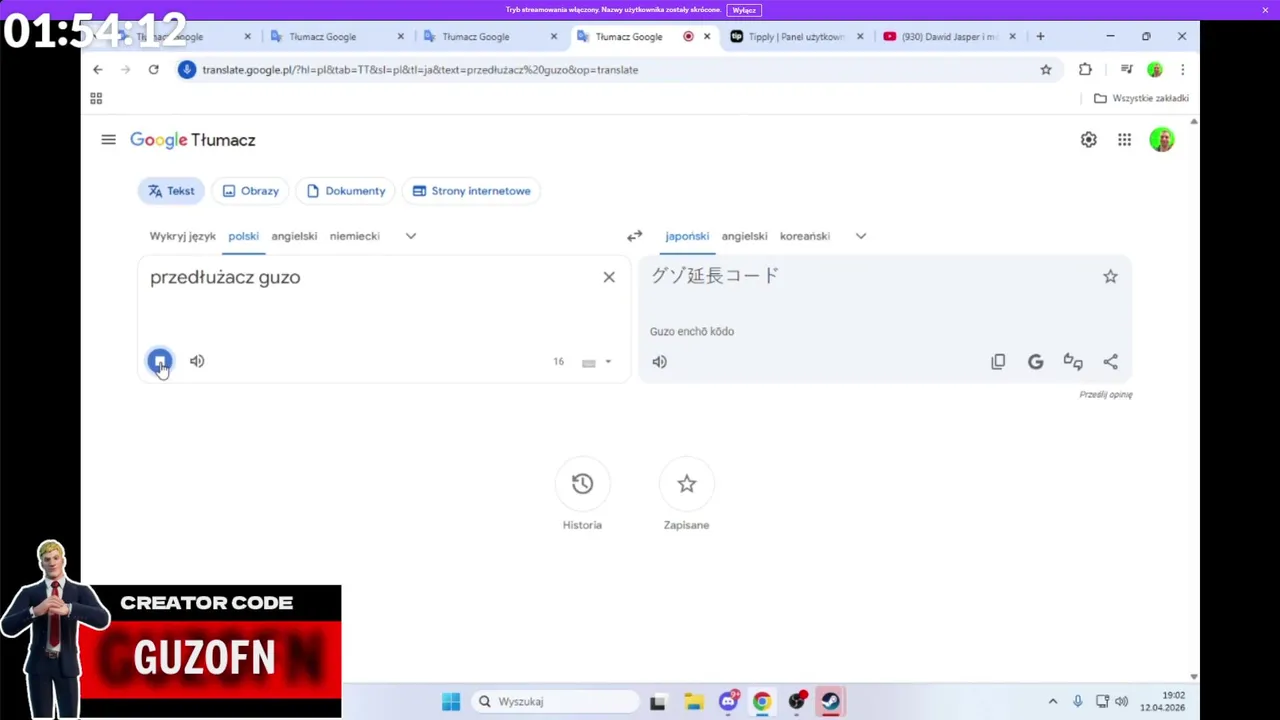Reload the current page
The width and height of the screenshot is (1280, 720).
coord(153,69)
